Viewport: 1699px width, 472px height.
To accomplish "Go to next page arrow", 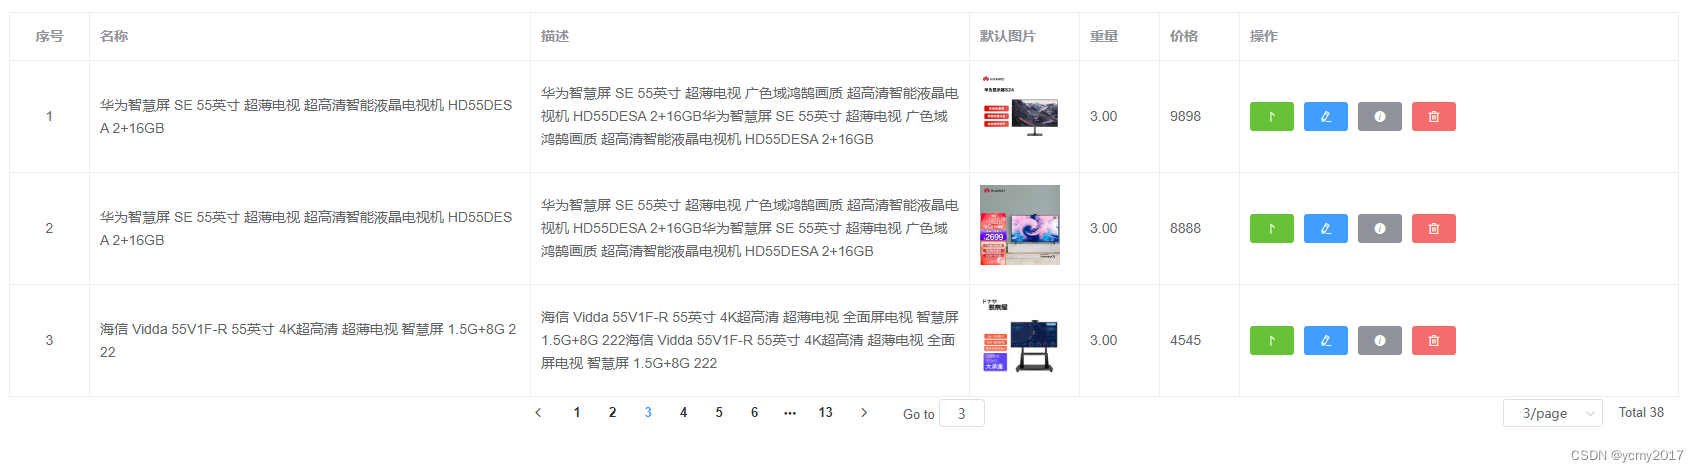I will point(864,413).
